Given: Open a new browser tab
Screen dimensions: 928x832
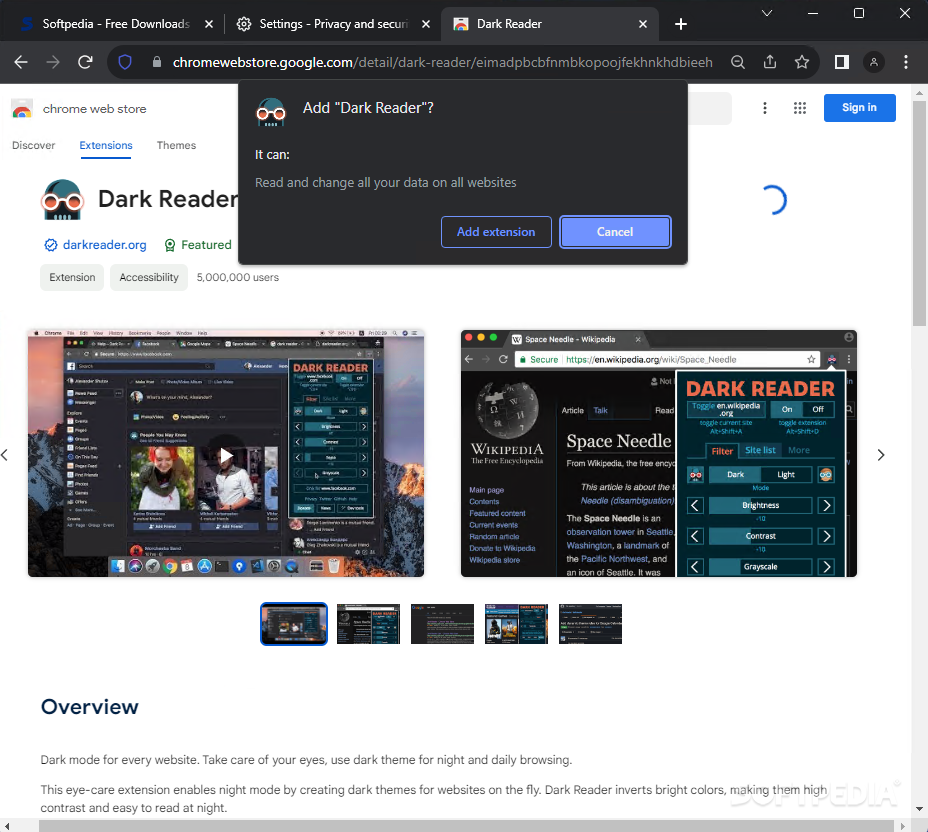Looking at the screenshot, I should 681,24.
